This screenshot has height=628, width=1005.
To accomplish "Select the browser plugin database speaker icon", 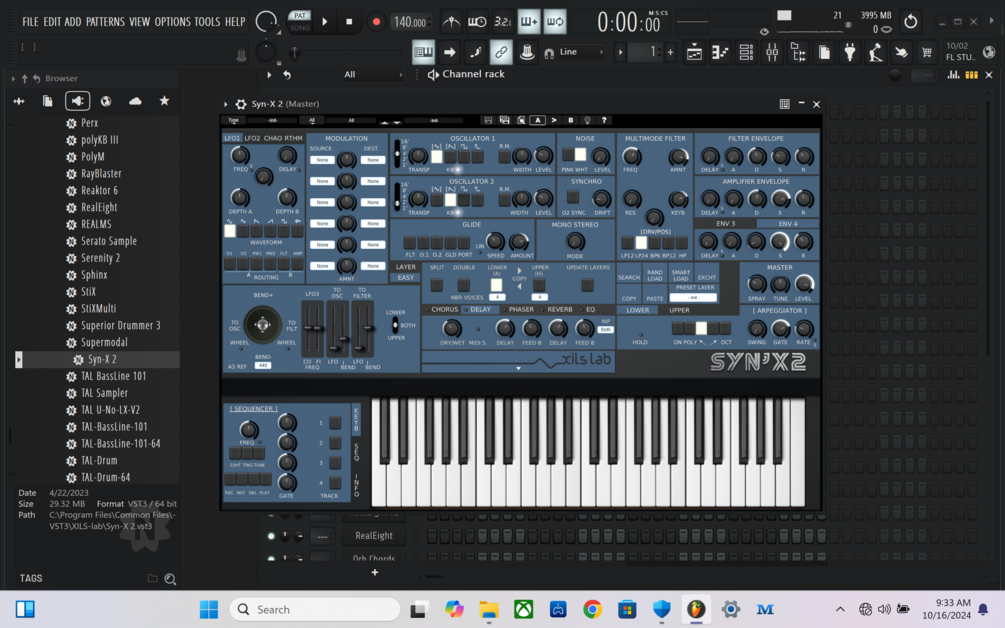I will pos(77,101).
